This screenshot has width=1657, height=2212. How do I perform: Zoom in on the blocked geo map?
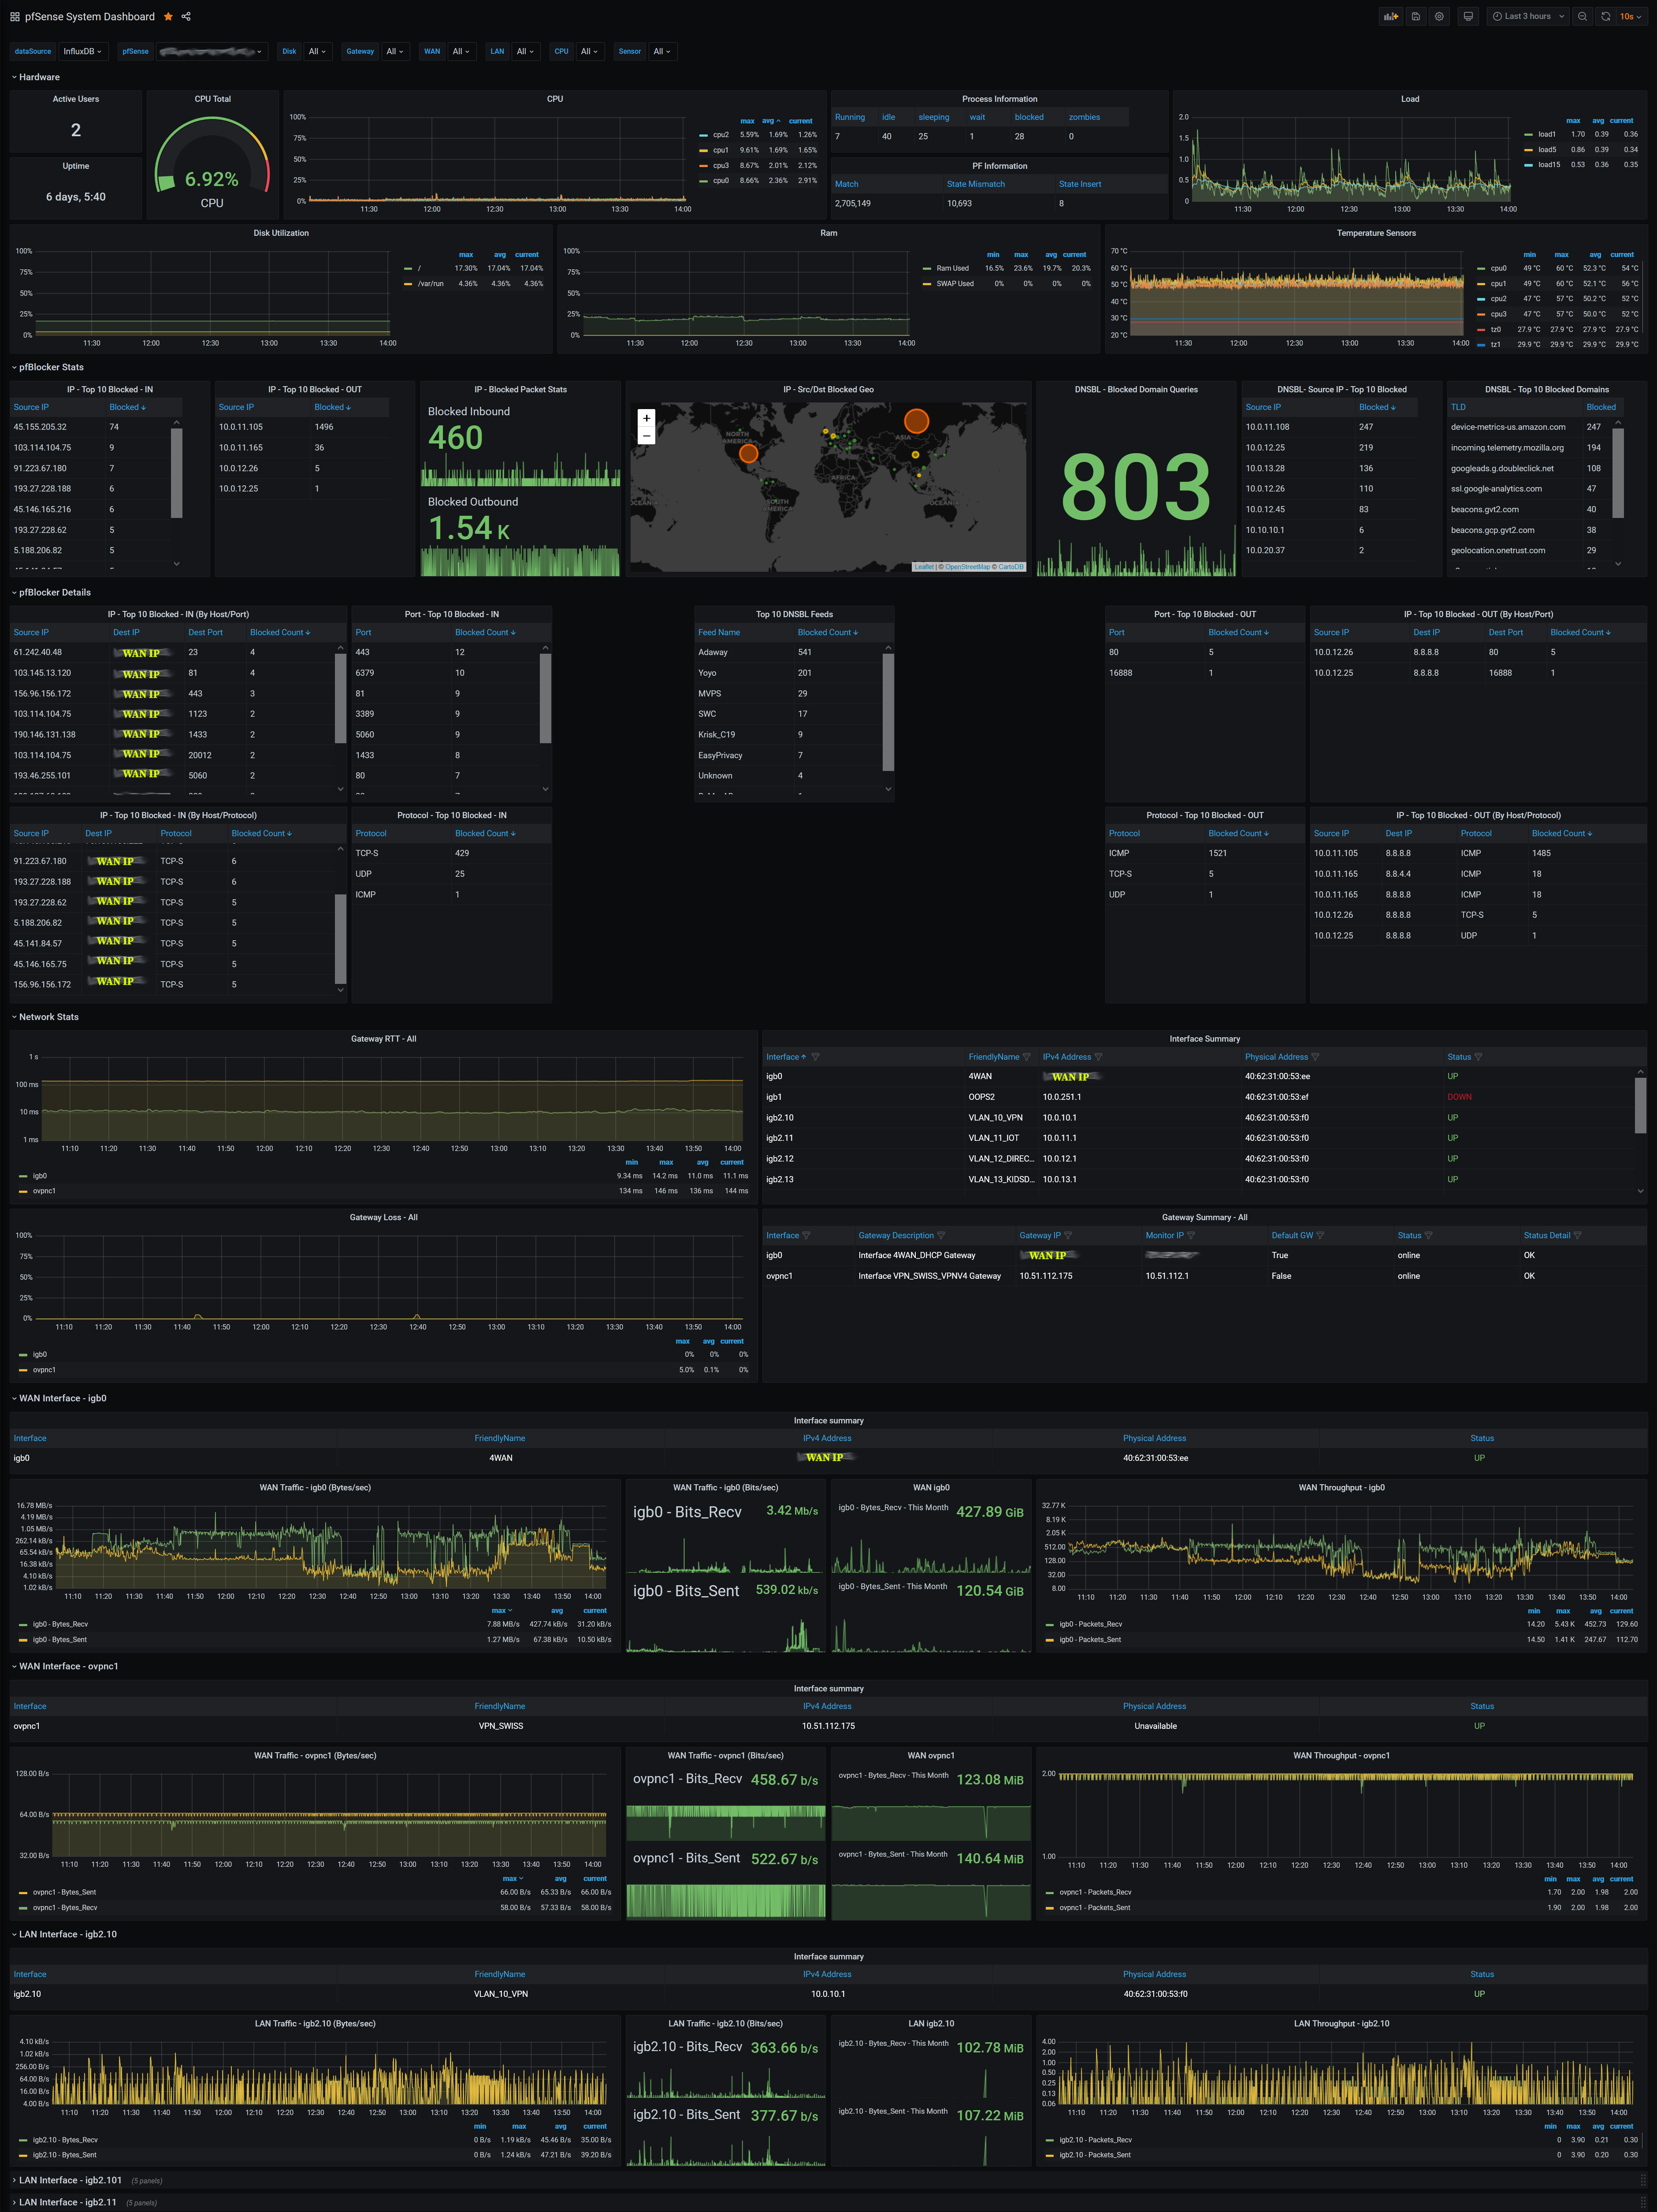[x=647, y=418]
